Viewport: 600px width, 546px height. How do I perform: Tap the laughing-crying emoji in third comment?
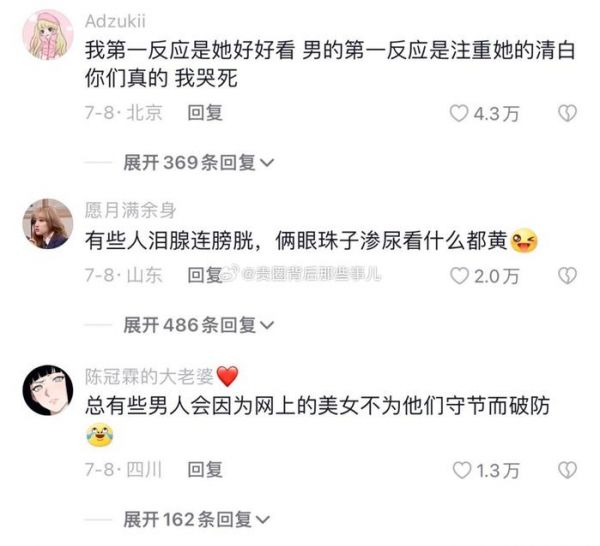coord(99,435)
